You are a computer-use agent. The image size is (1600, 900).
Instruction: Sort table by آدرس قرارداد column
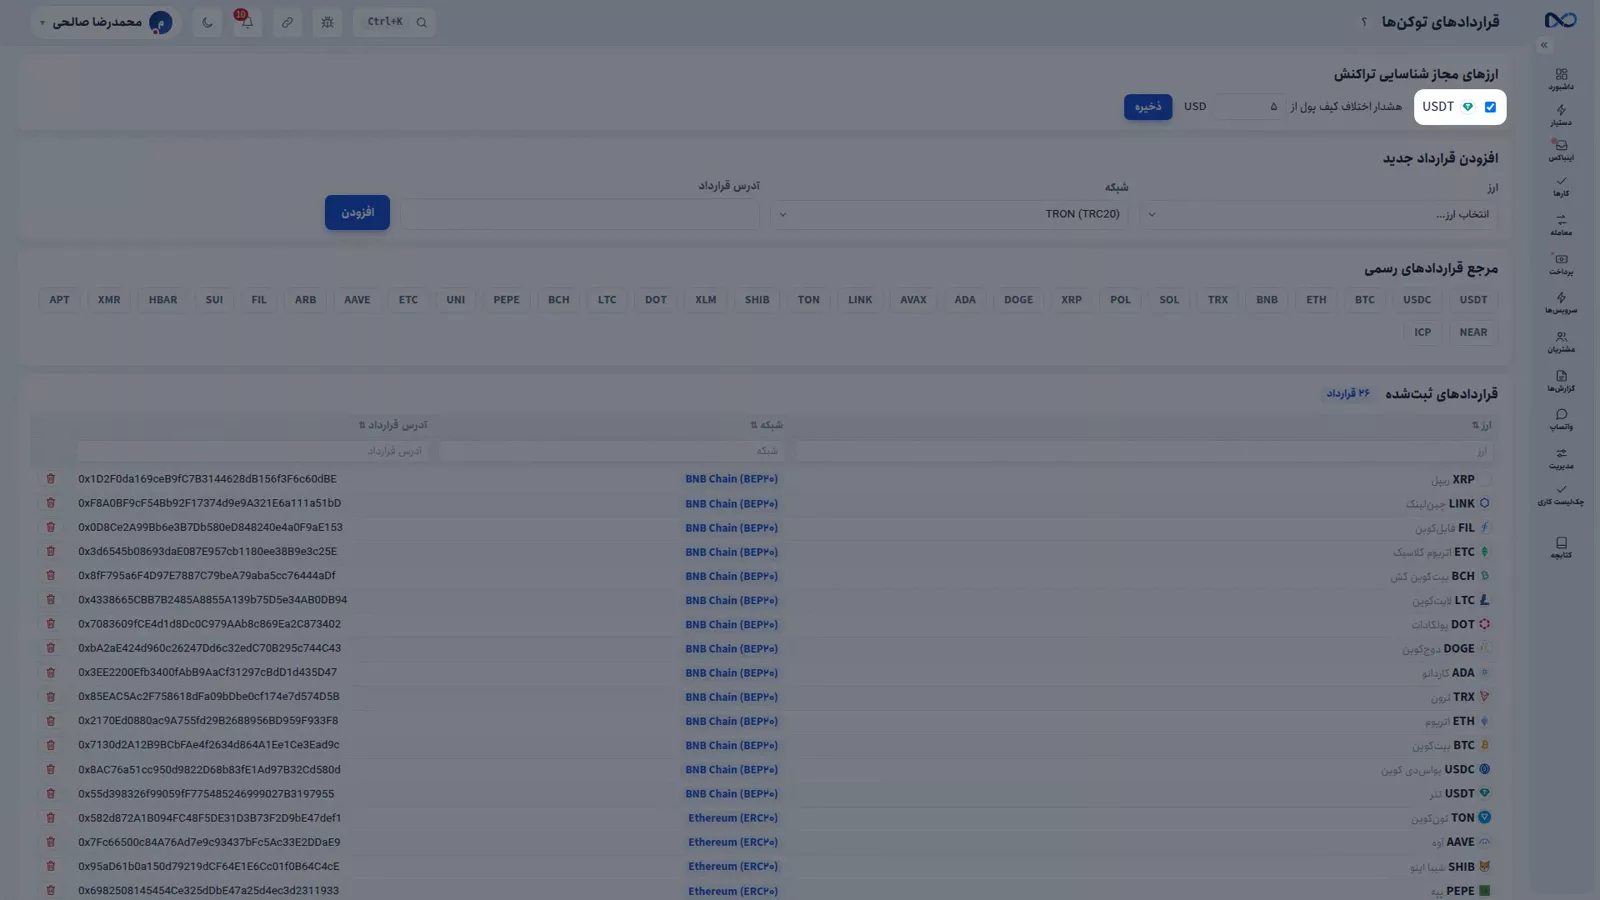(393, 425)
